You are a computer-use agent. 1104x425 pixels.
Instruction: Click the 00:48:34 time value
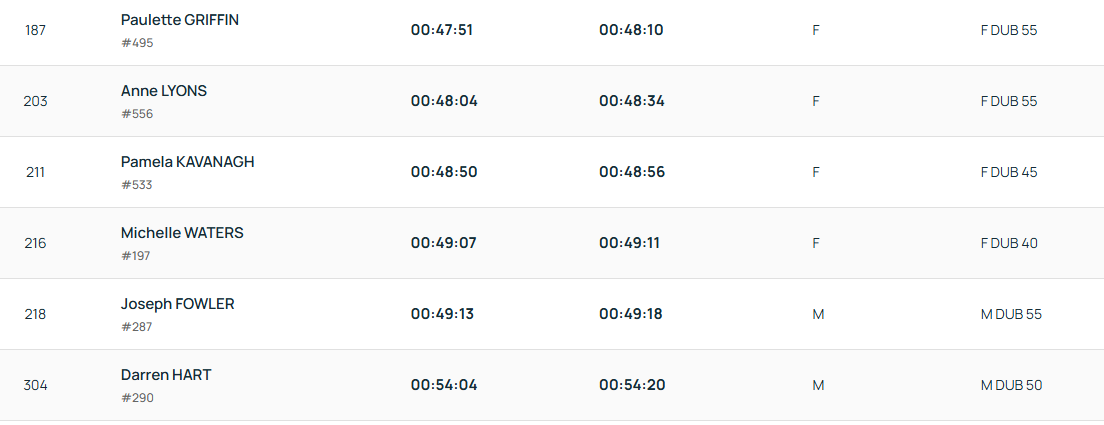[631, 101]
